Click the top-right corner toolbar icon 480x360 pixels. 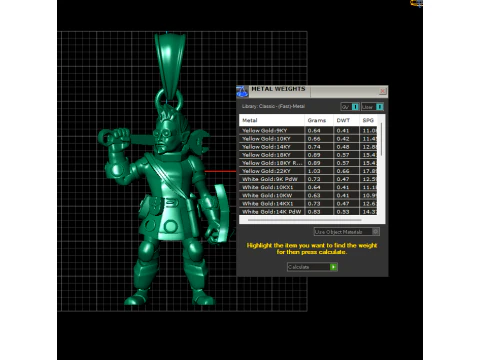pyautogui.click(x=416, y=3)
